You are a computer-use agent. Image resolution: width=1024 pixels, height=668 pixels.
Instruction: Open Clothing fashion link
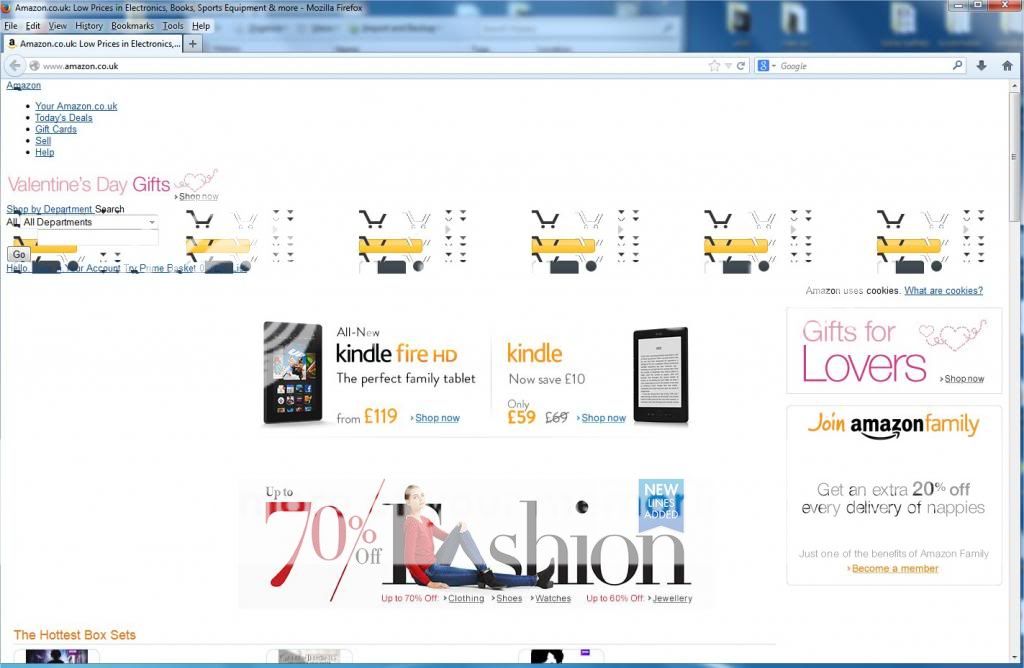pyautogui.click(x=466, y=598)
